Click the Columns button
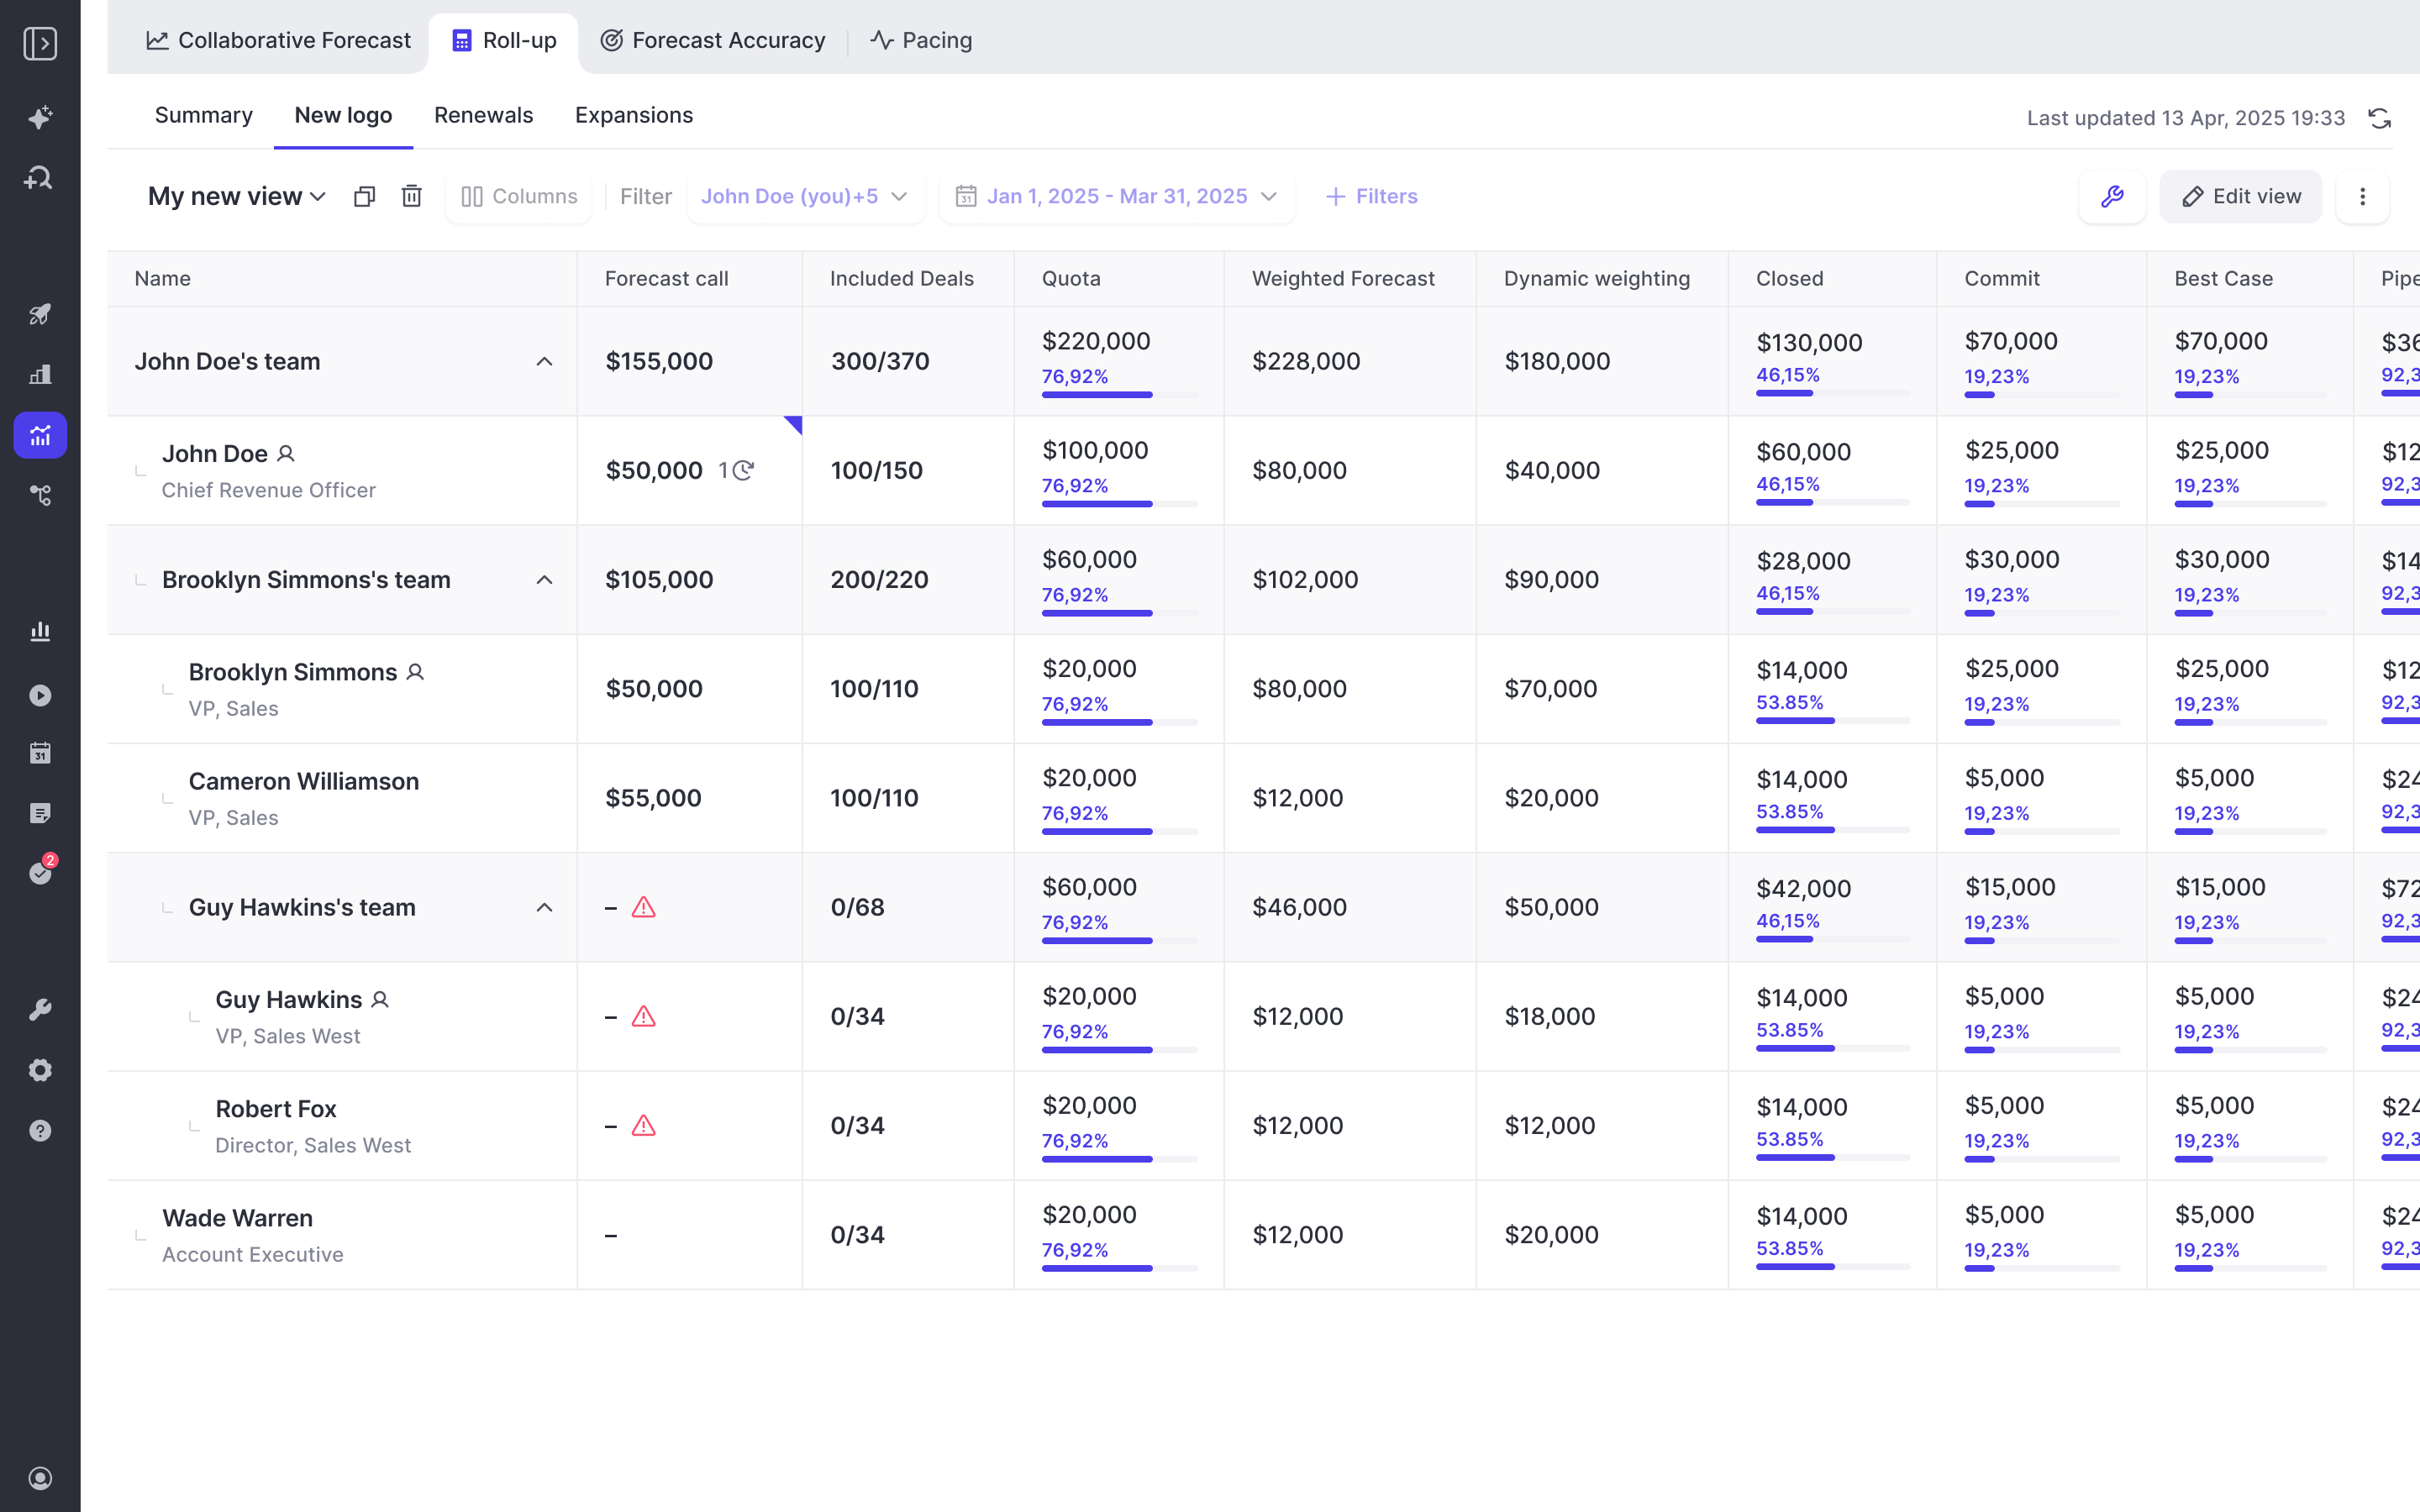Screen dimensions: 2420x1512 point(519,196)
